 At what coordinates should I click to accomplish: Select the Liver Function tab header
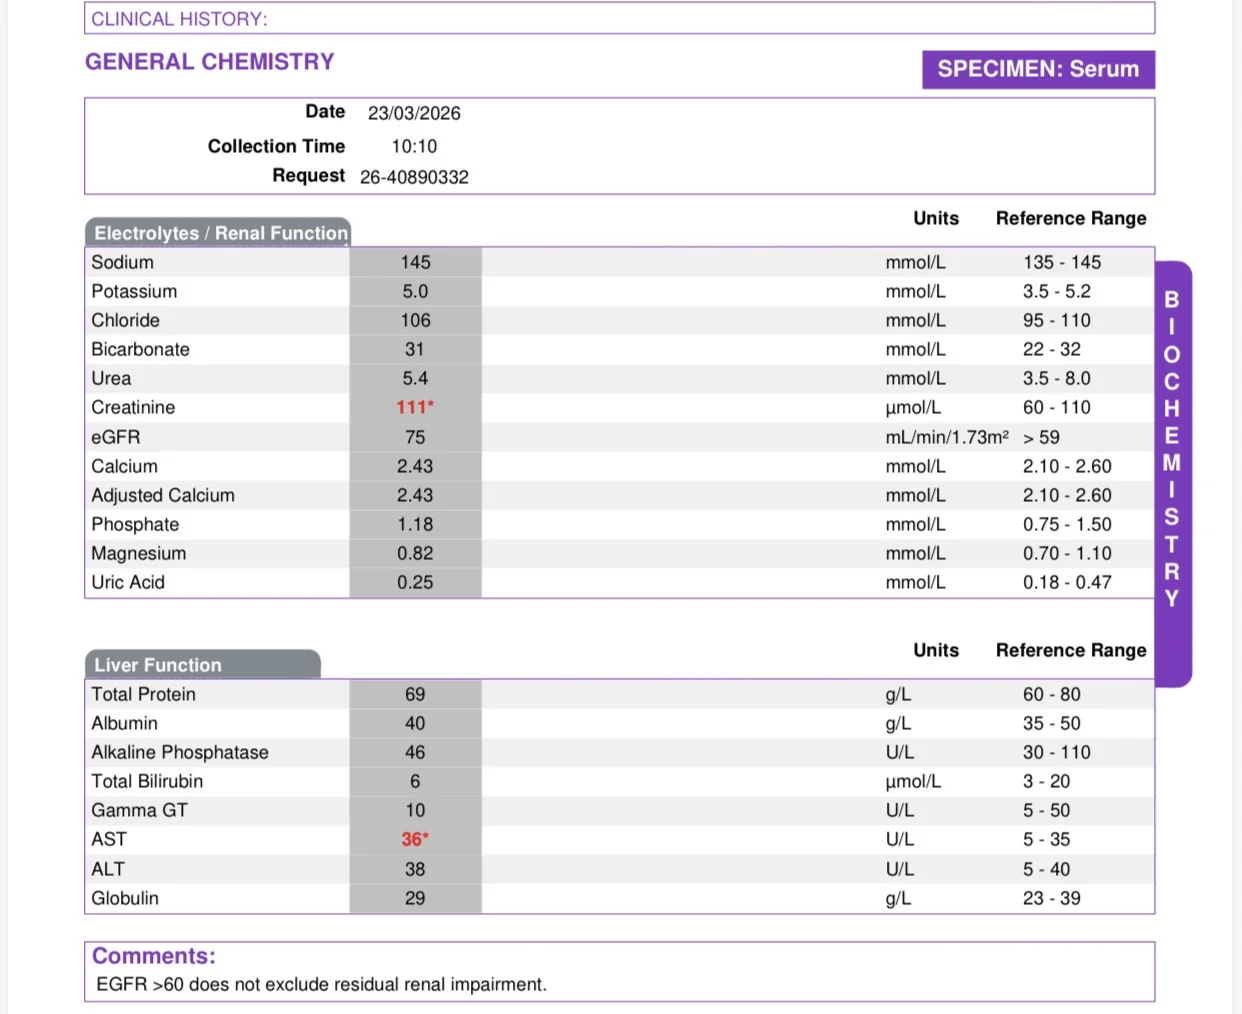[x=203, y=664]
